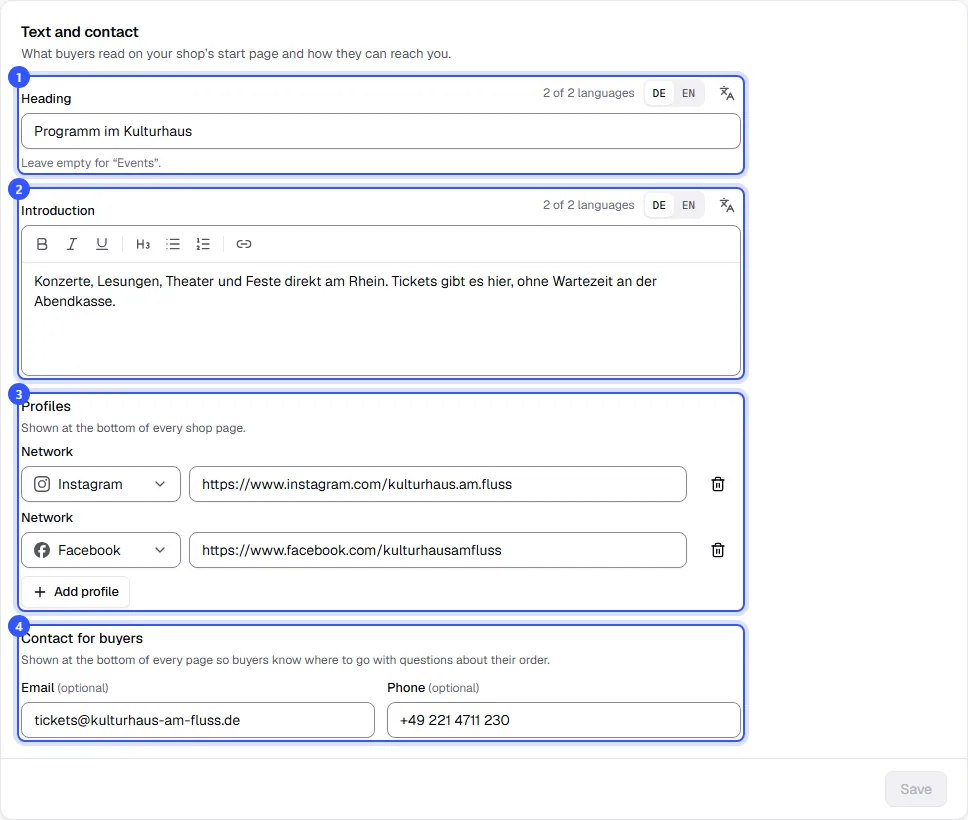Viewport: 968px width, 820px height.
Task: Apply bold formatting in Introduction editor
Action: coord(42,244)
